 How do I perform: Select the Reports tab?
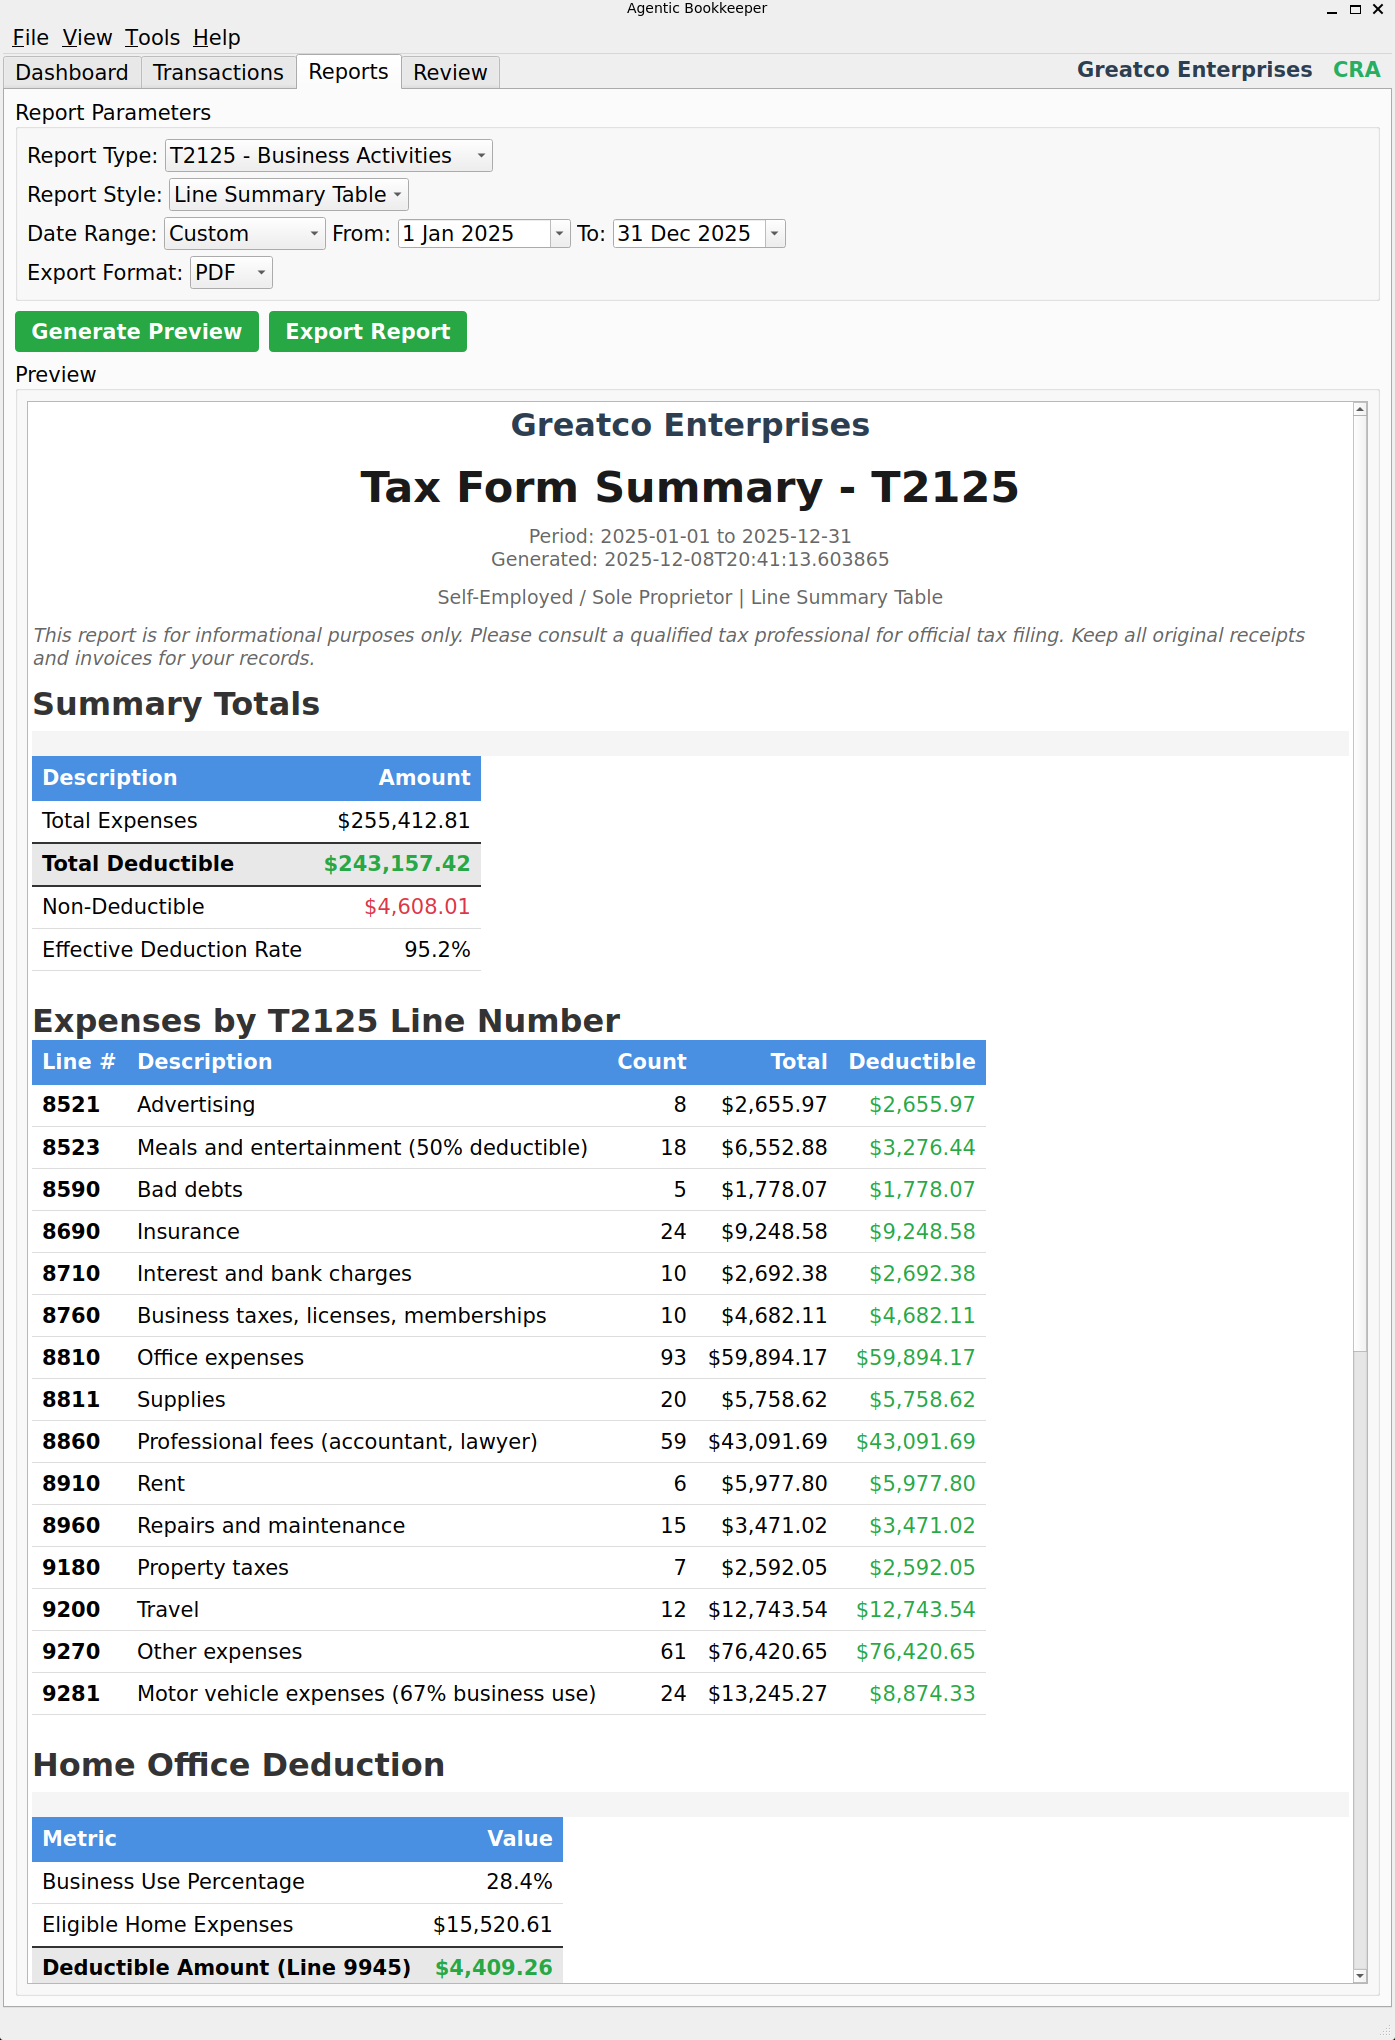click(348, 72)
